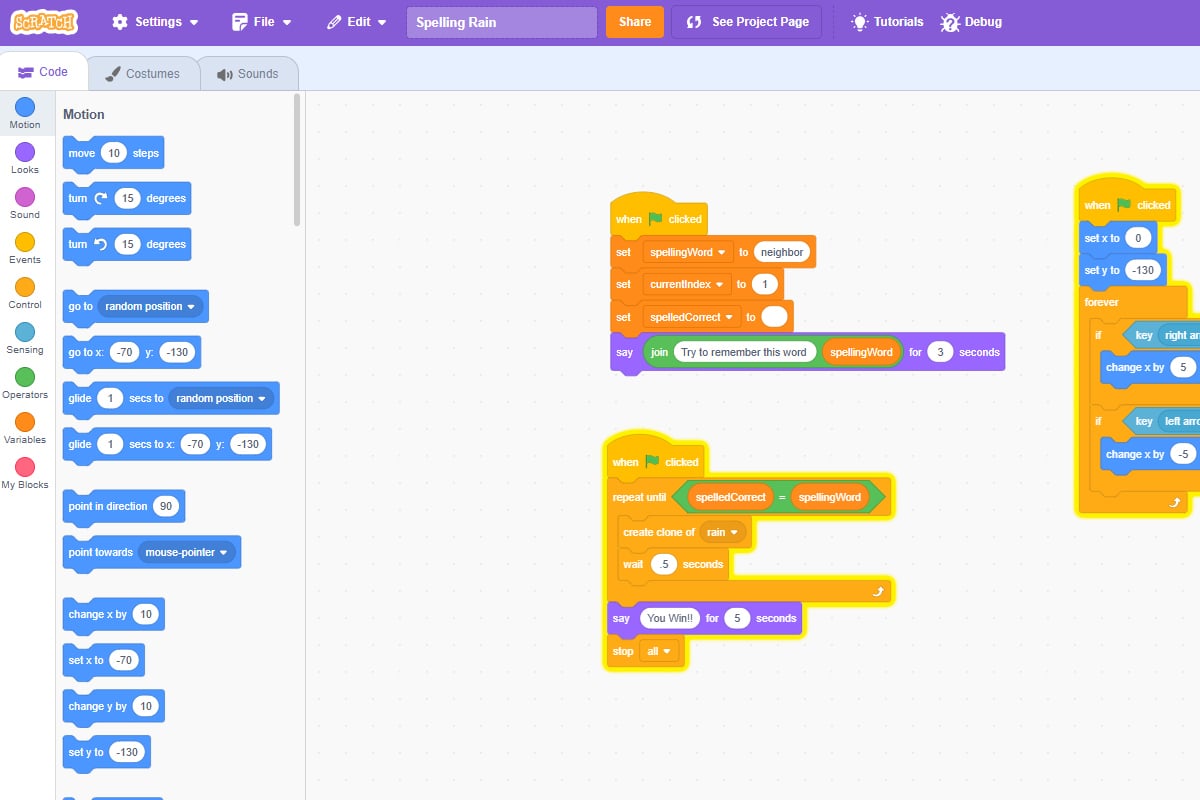Edit the Spelling Rain project title field
Image resolution: width=1200 pixels, height=800 pixels.
coord(502,22)
